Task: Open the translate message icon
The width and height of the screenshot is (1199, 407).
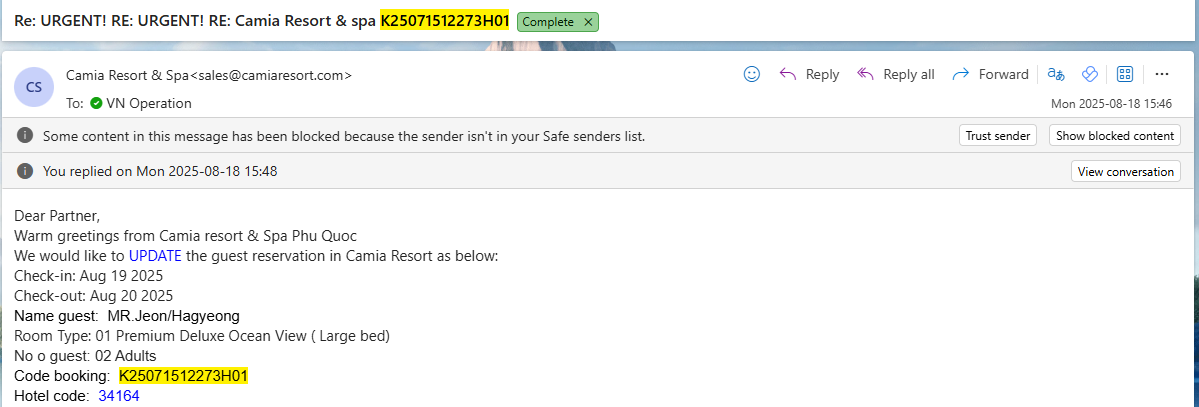Action: pyautogui.click(x=1056, y=74)
